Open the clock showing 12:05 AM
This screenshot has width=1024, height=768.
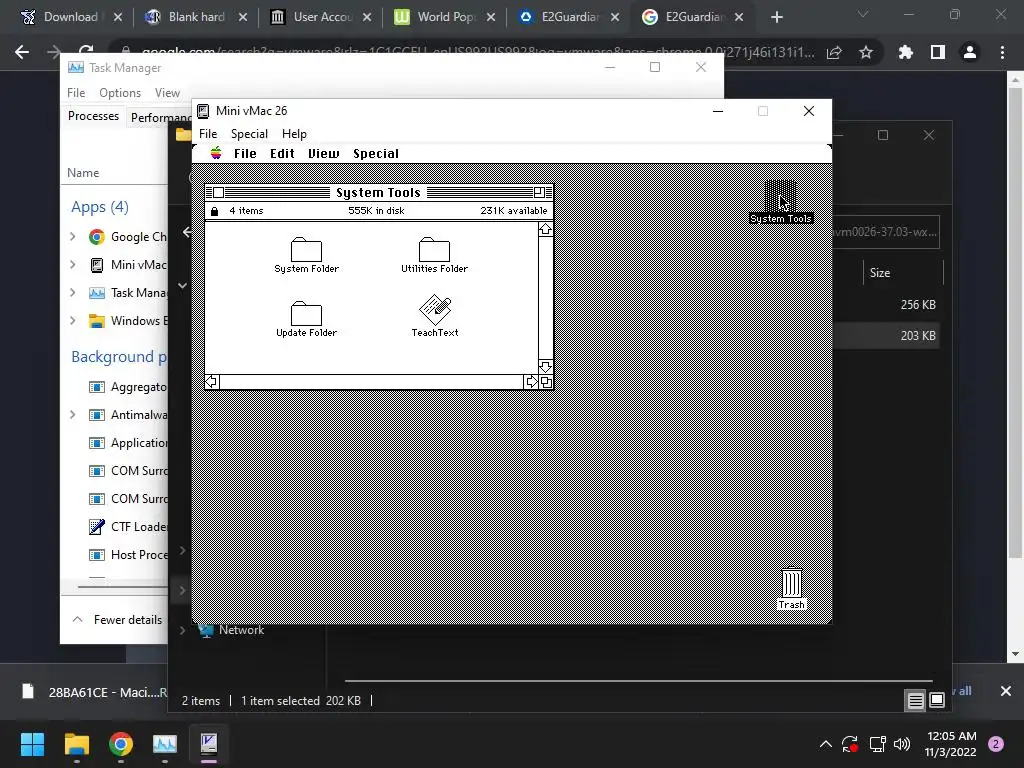coord(951,744)
